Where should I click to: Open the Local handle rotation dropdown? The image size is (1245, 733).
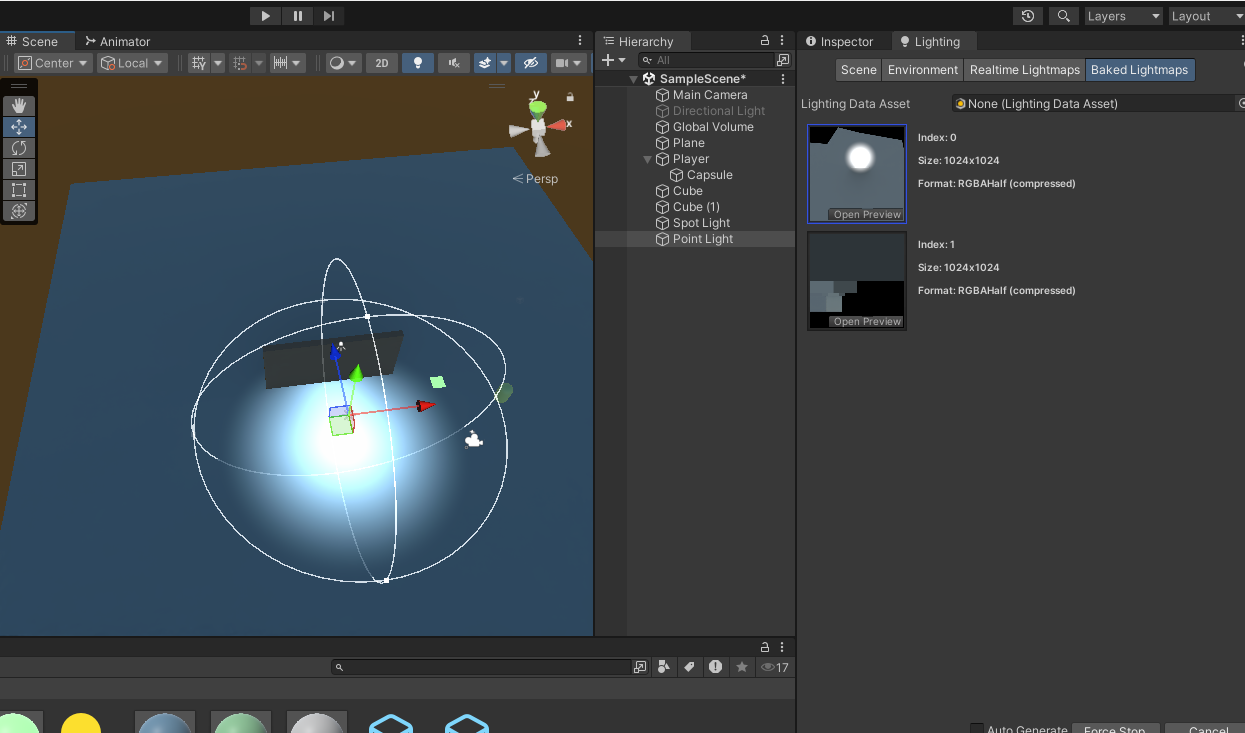pyautogui.click(x=132, y=63)
